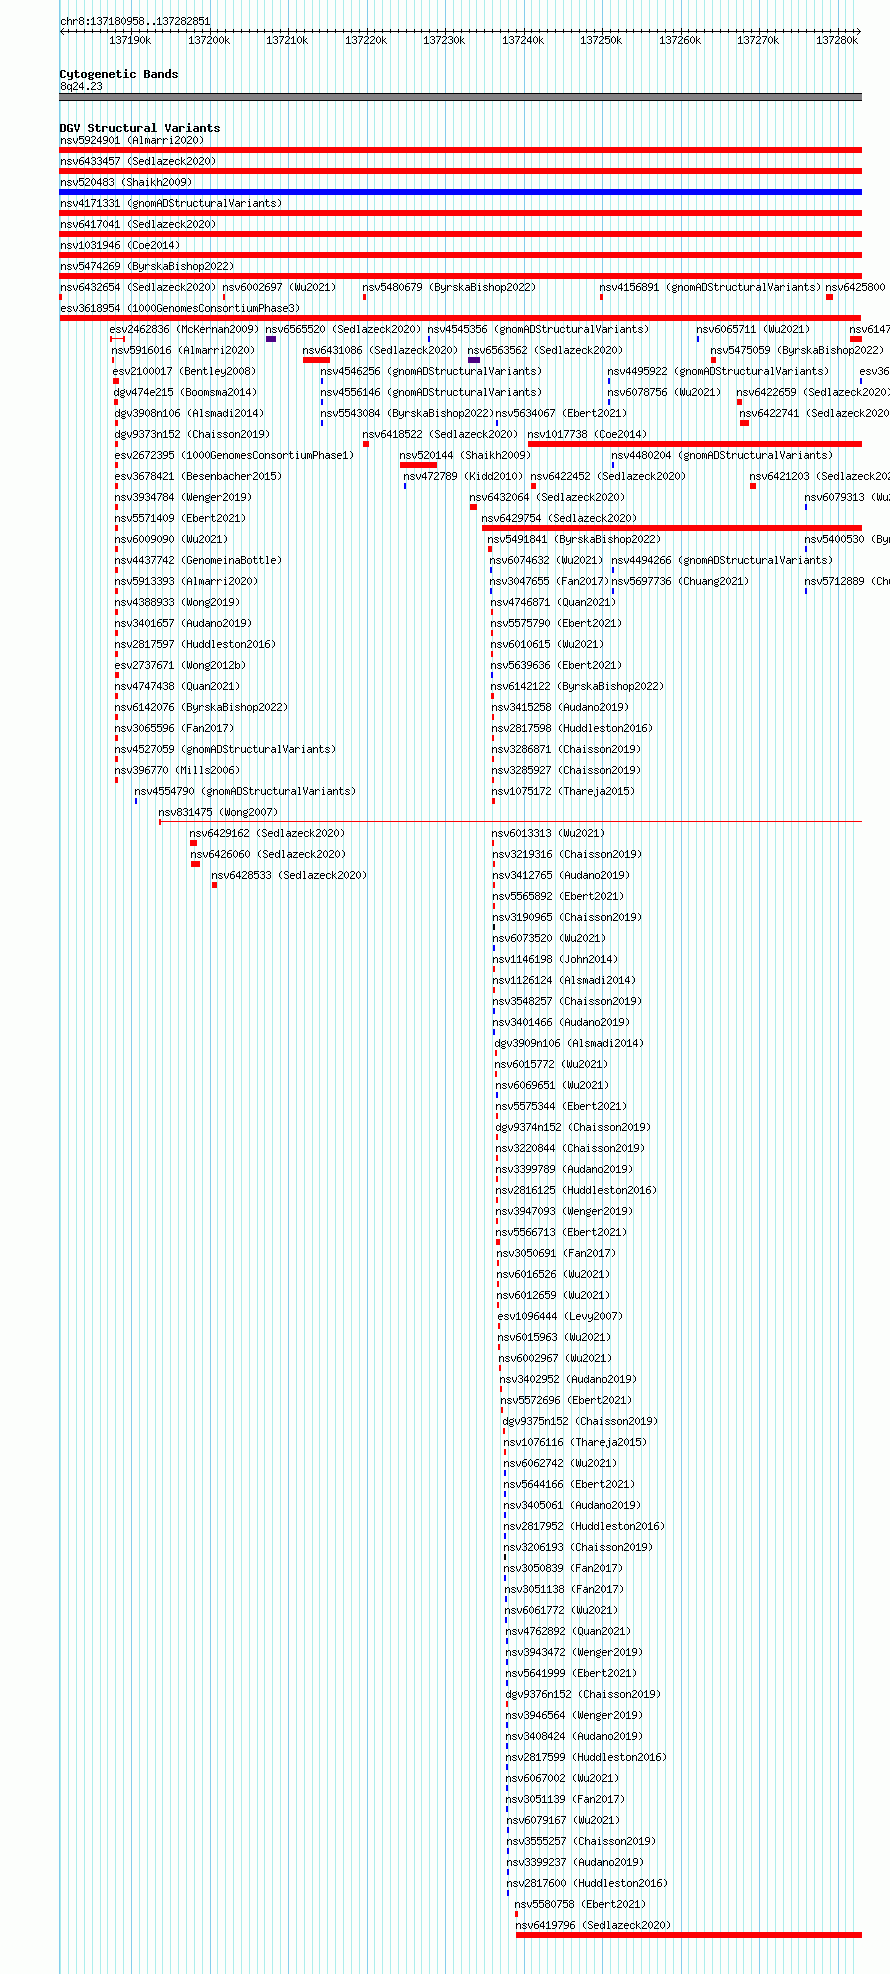The image size is (890, 1974).
Task: Select the red nsv6419796 (Sedlazeck2020) bar
Action: point(689,1935)
